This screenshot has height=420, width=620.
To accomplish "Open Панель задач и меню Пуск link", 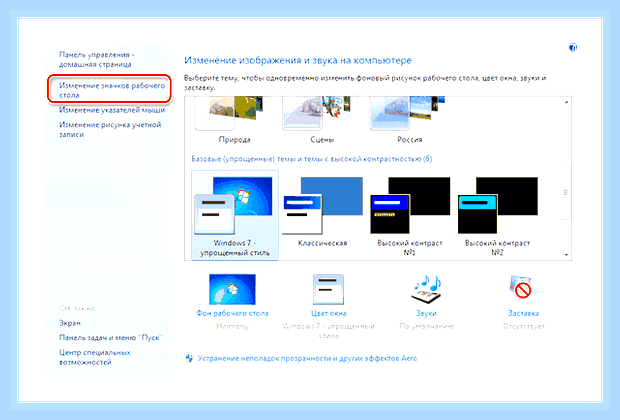I will click(x=111, y=337).
